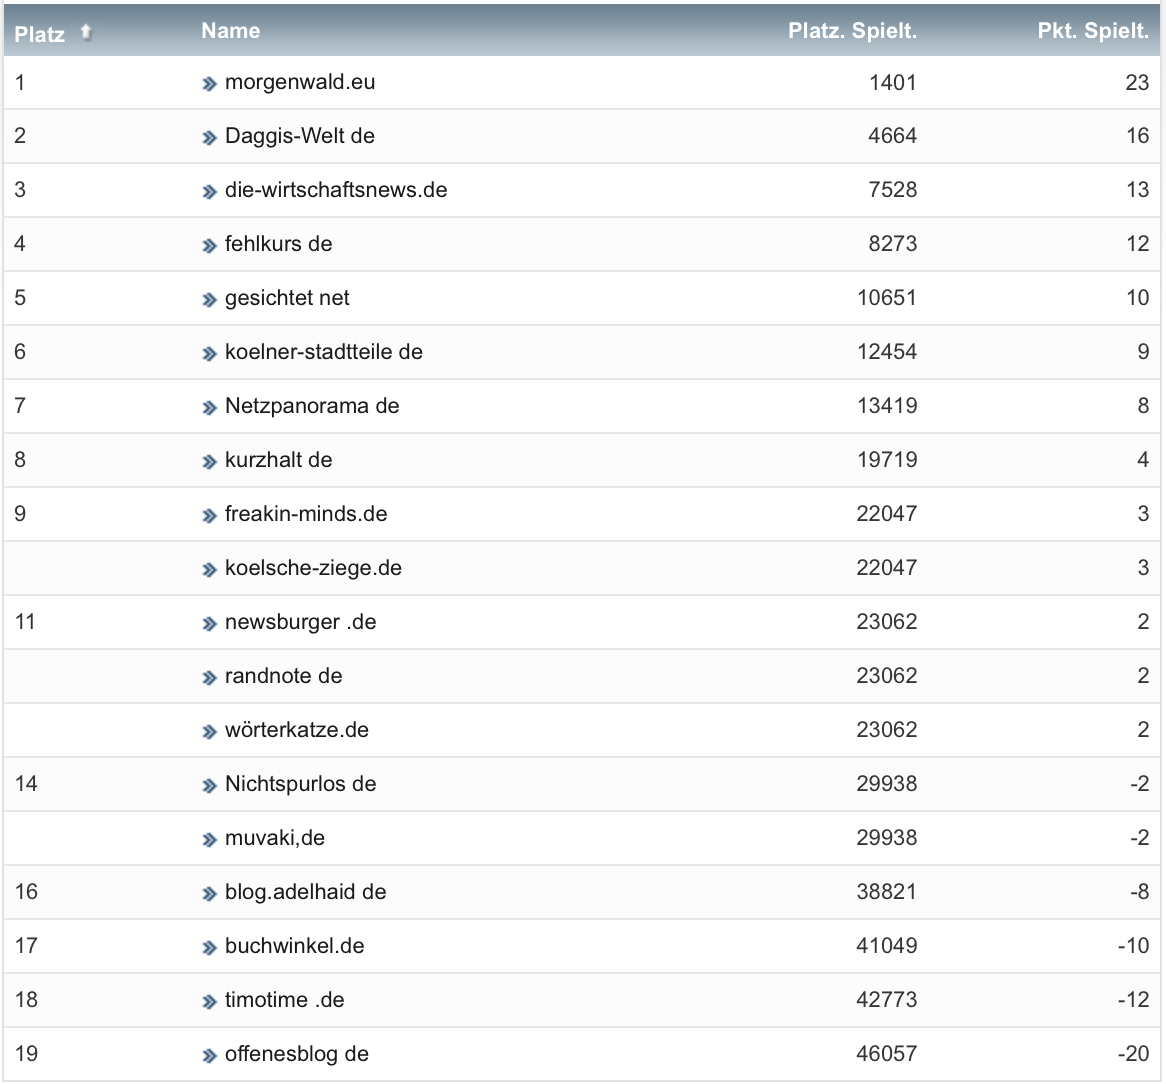Select the value 7528 in die-wirtschaftsnews.de row
Viewport: 1166px width, 1084px height.
[x=892, y=190]
